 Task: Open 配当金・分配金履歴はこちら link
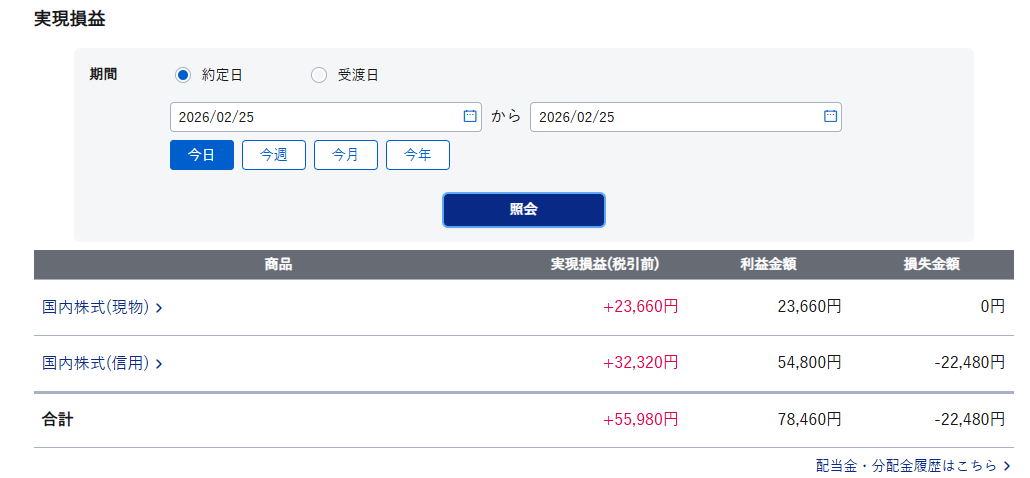(906, 465)
